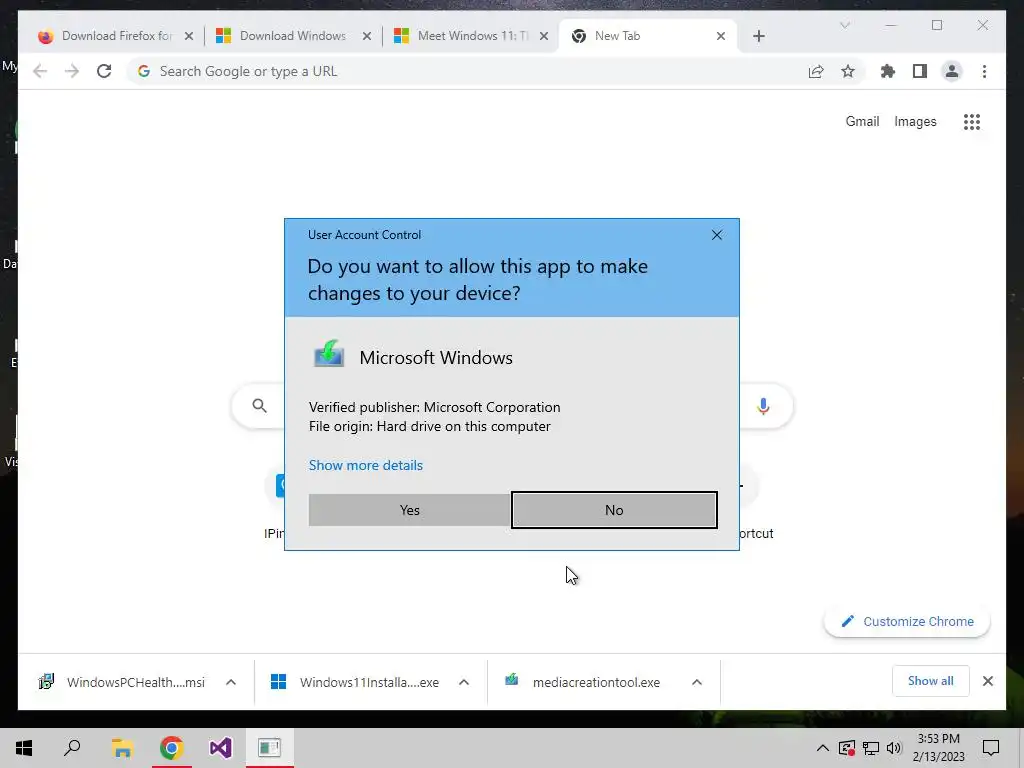Open Chrome three-dot menu
The width and height of the screenshot is (1024, 768).
[x=984, y=71]
